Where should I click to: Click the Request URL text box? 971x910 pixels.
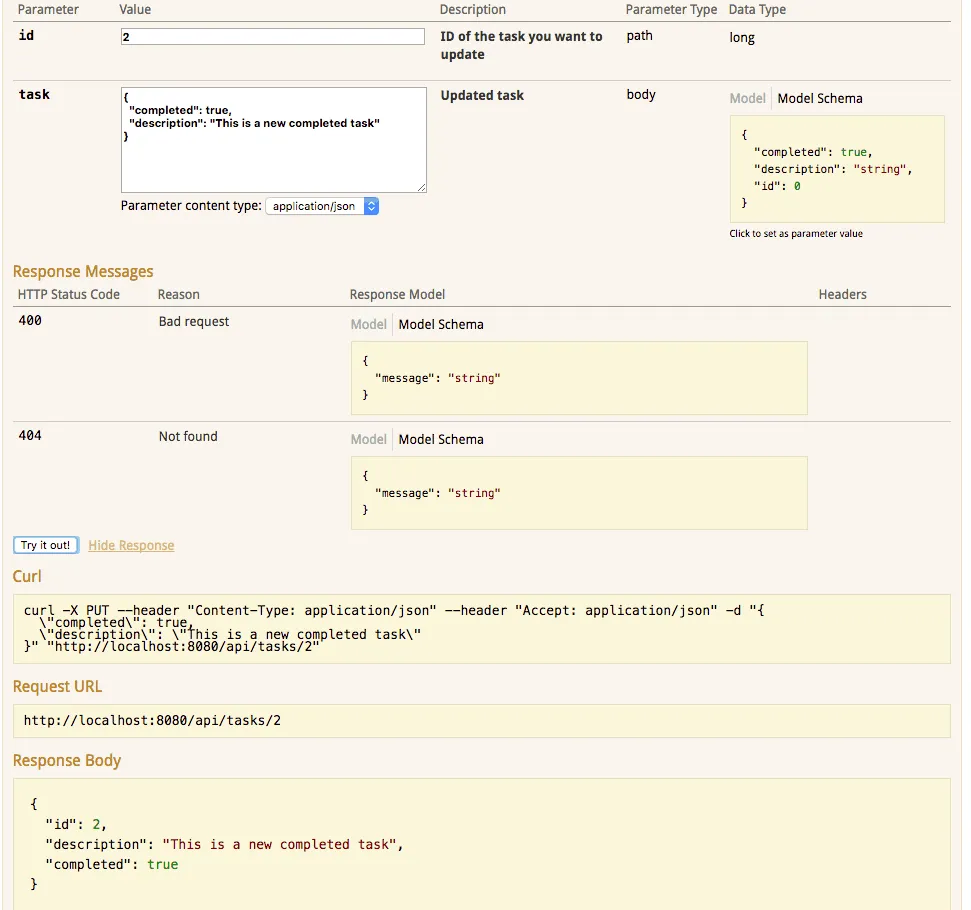(x=481, y=720)
